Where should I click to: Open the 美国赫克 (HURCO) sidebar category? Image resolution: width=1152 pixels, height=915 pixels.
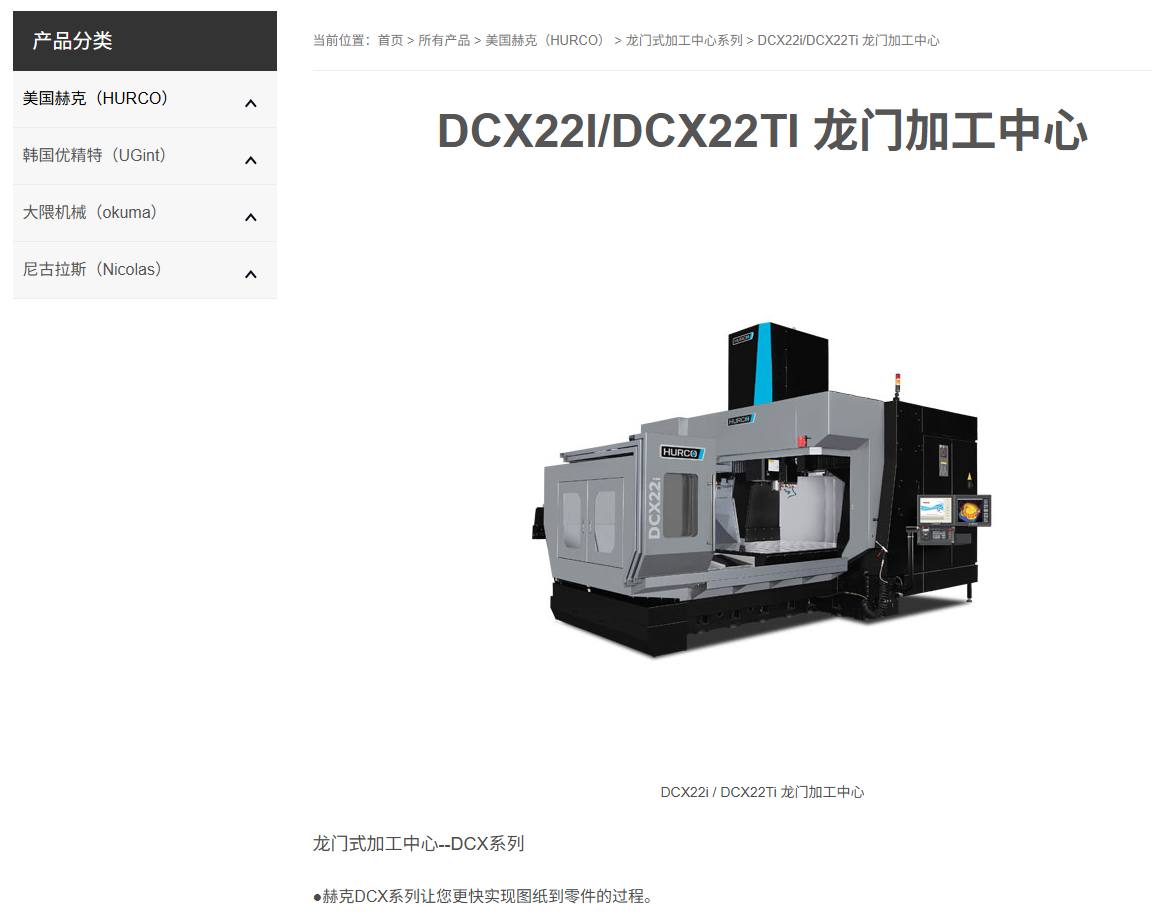tap(96, 98)
